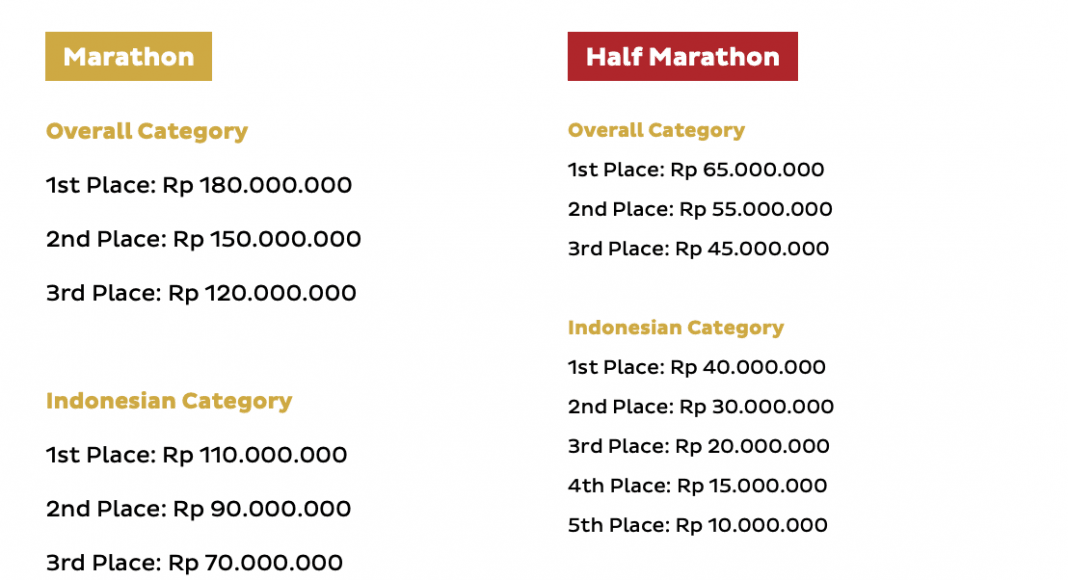The image size is (1068, 580).
Task: Select the Rp 40.000.000 first place line
Action: [696, 367]
